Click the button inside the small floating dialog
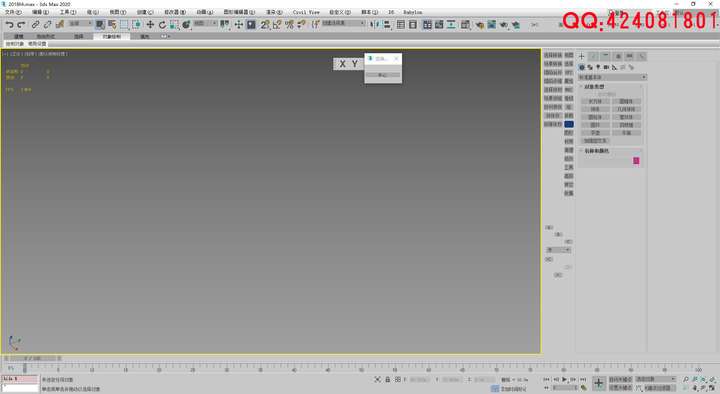The height and width of the screenshot is (394, 720). [382, 75]
